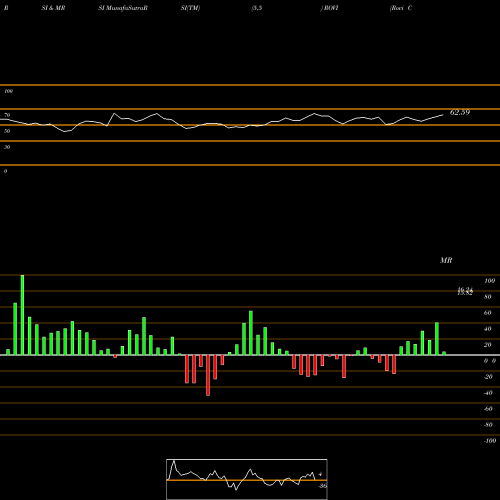Click the 'SI(TM)' header label
The height and width of the screenshot is (500, 500).
pos(190,8)
